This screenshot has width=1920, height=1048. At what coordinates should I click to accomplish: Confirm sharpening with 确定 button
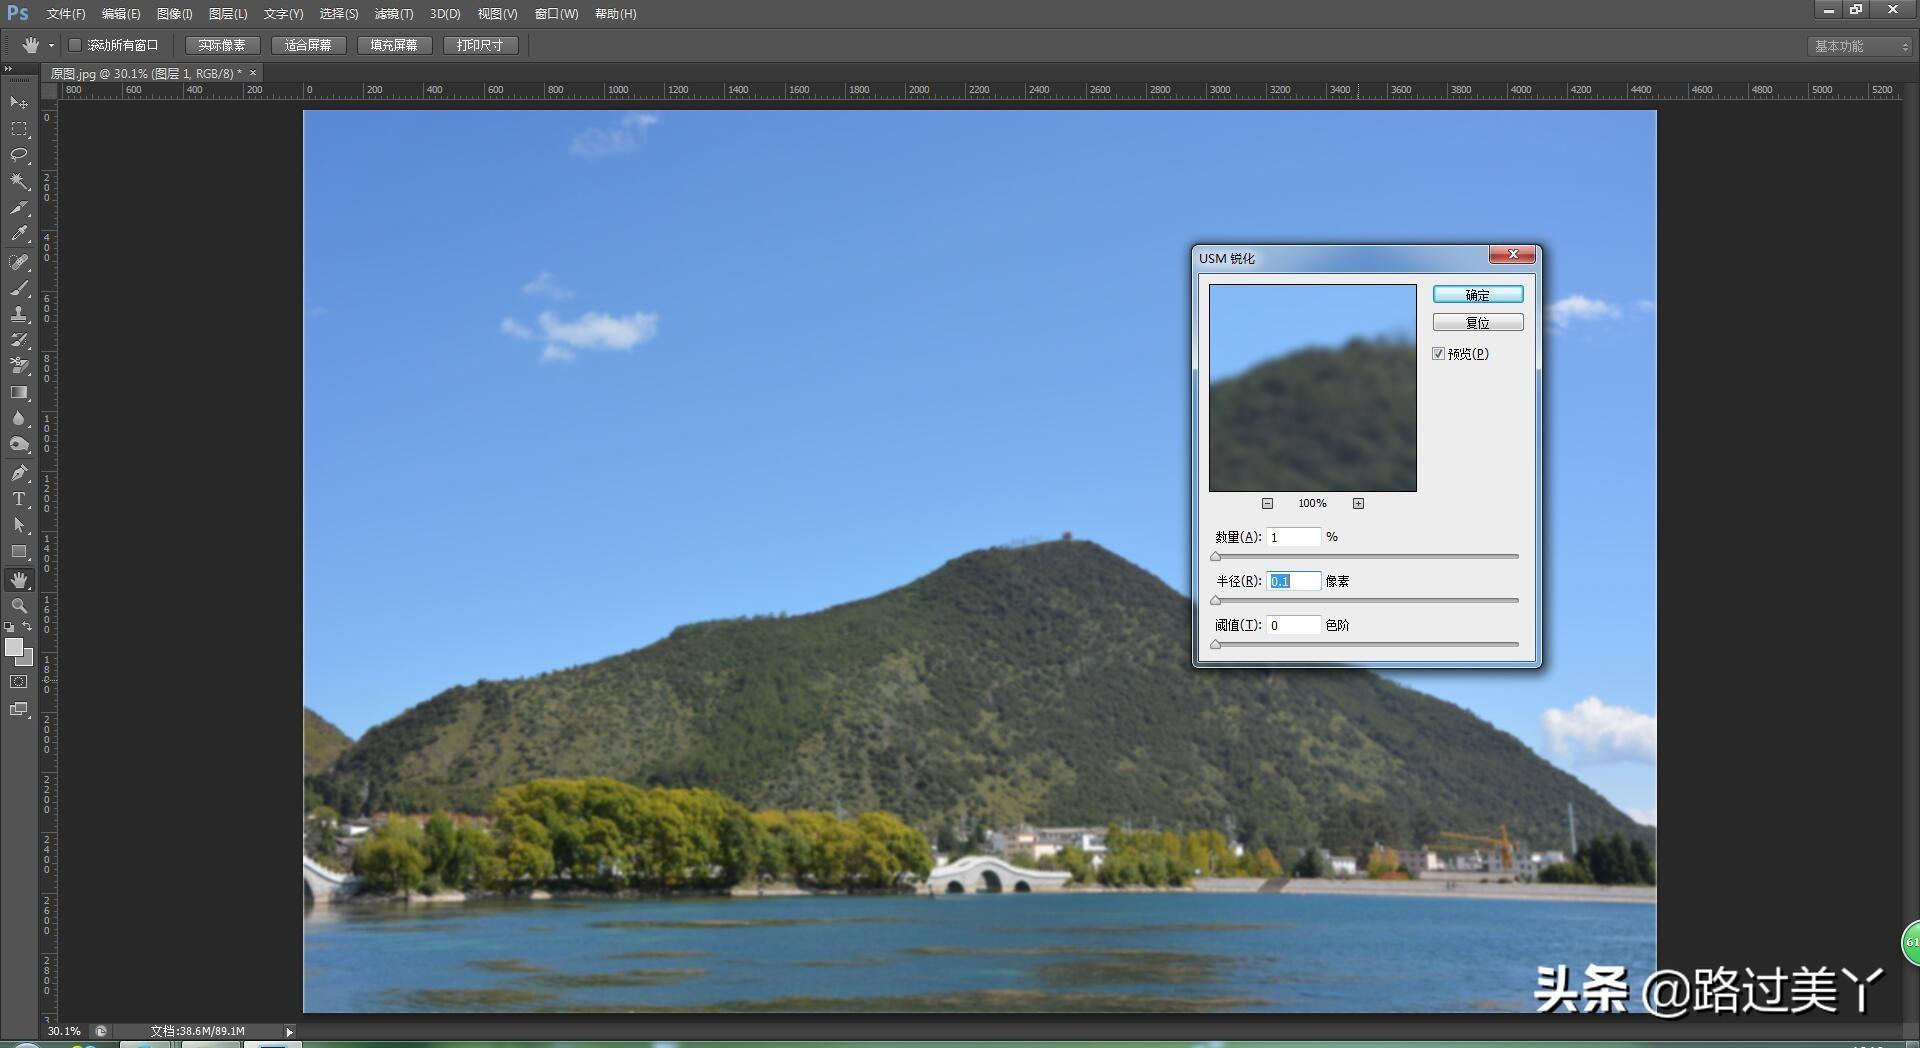coord(1478,294)
